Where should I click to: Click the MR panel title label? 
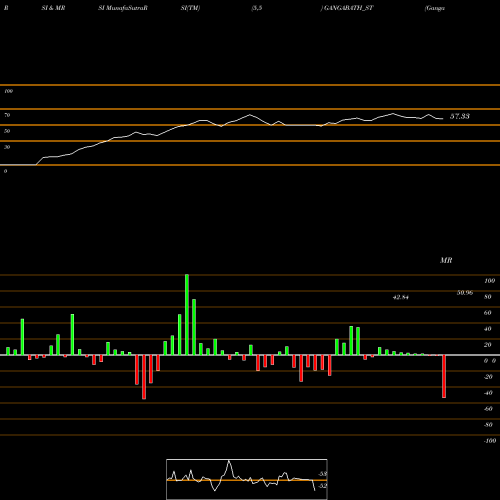point(446,260)
